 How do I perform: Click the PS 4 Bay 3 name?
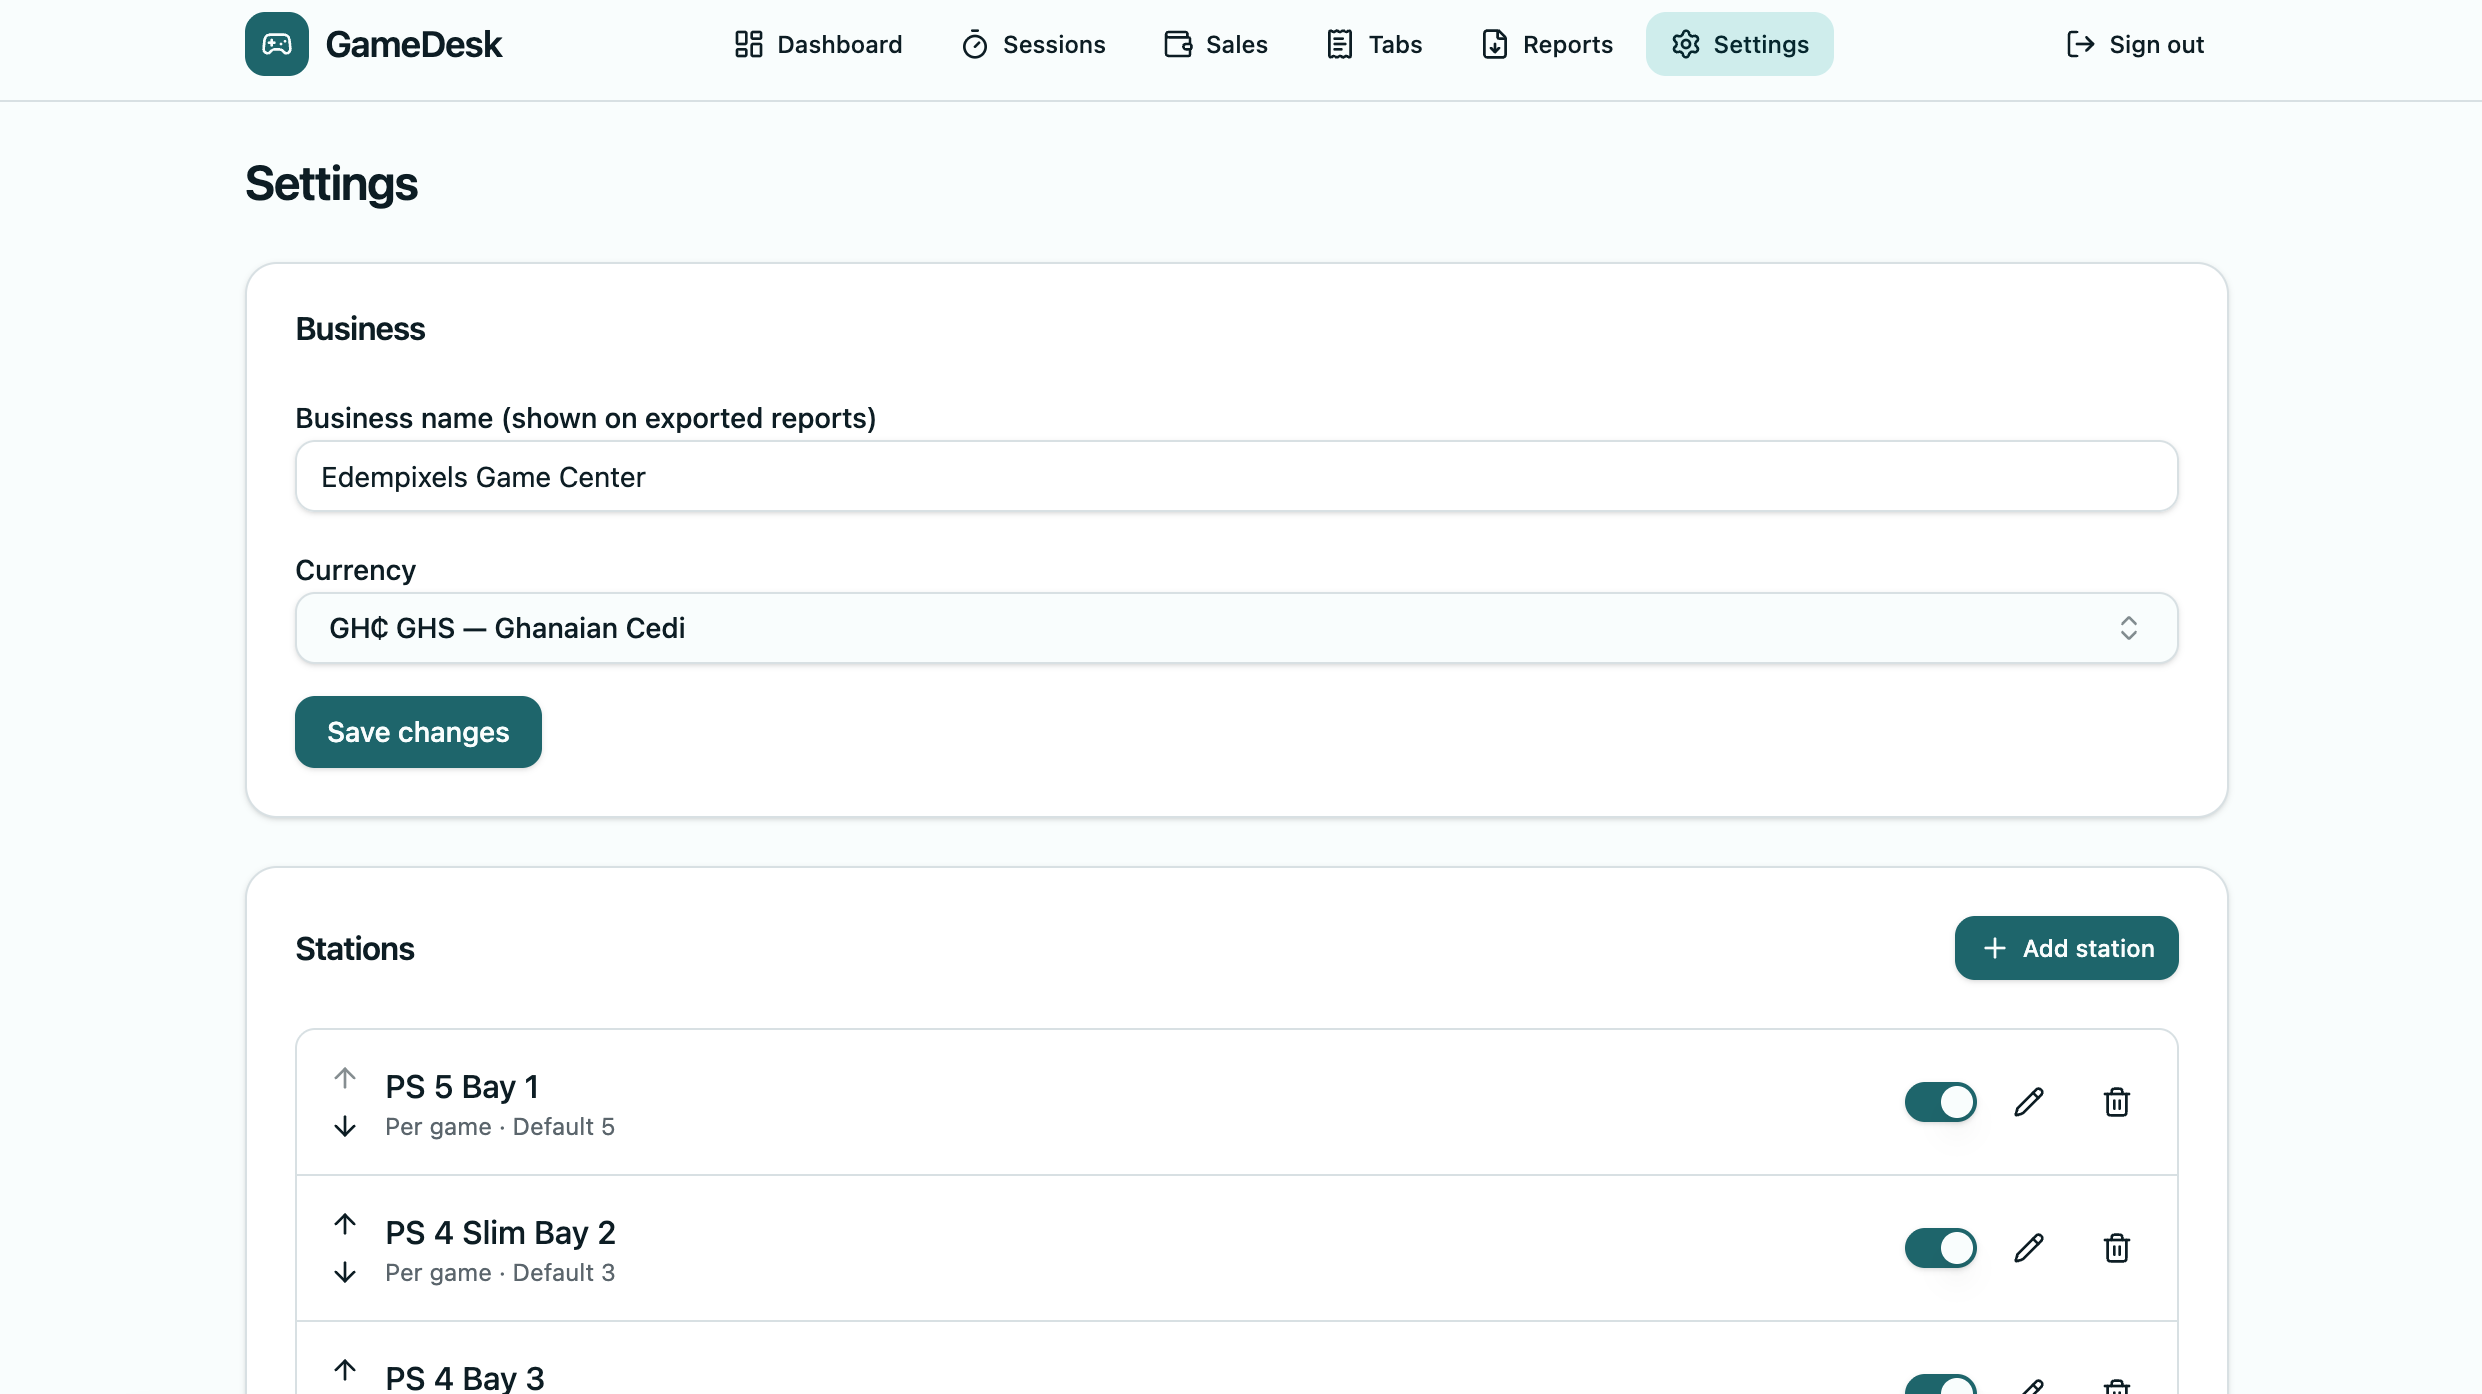tap(465, 1377)
